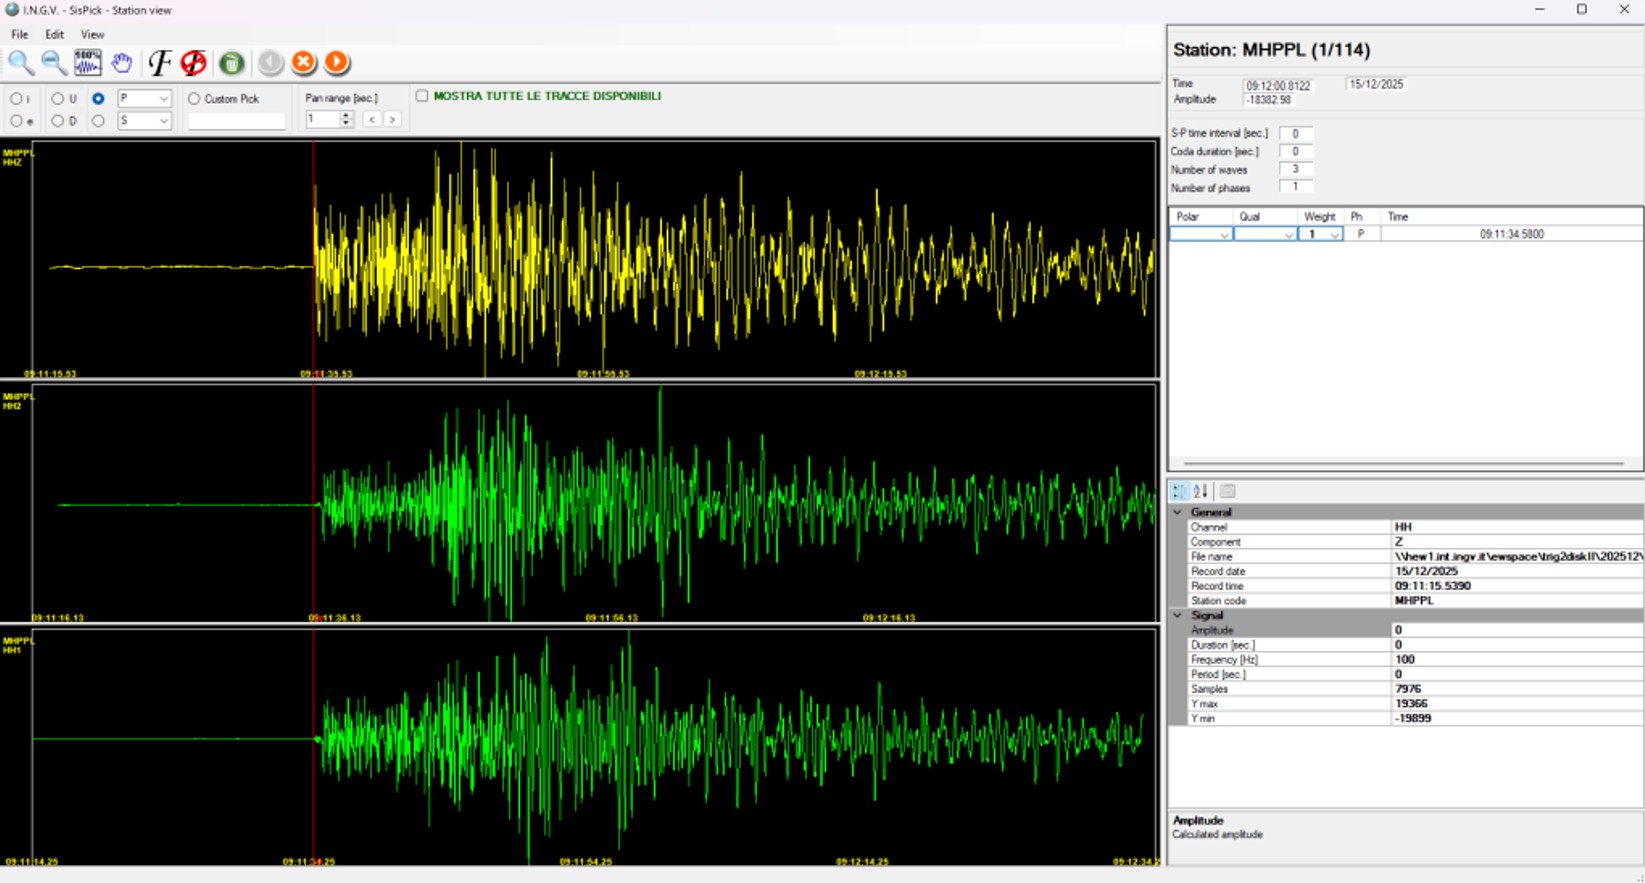Click the Custom Pick text field
This screenshot has height=883, width=1645.
pos(237,121)
